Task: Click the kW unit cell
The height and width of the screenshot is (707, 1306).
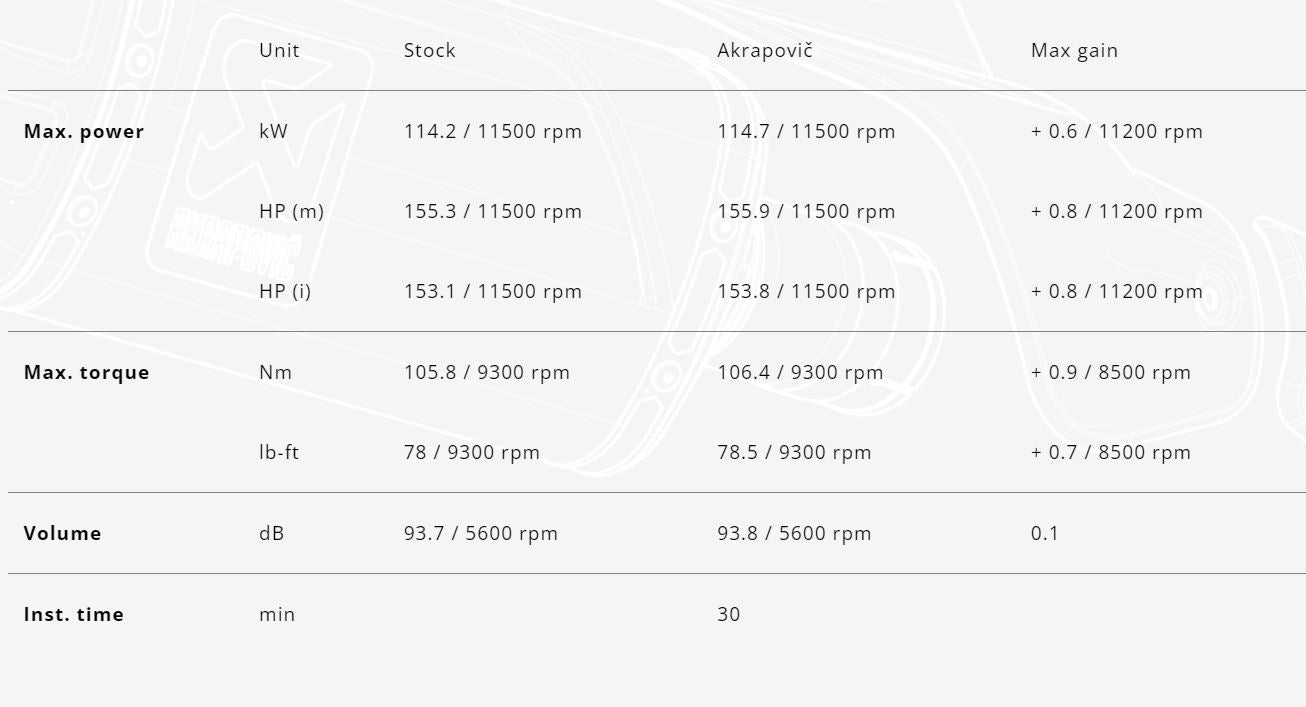Action: [x=273, y=131]
